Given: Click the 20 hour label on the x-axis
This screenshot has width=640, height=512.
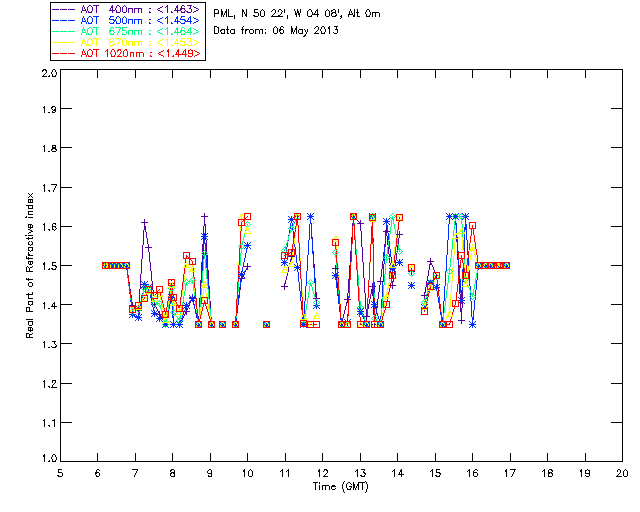Looking at the screenshot, I should point(622,473).
